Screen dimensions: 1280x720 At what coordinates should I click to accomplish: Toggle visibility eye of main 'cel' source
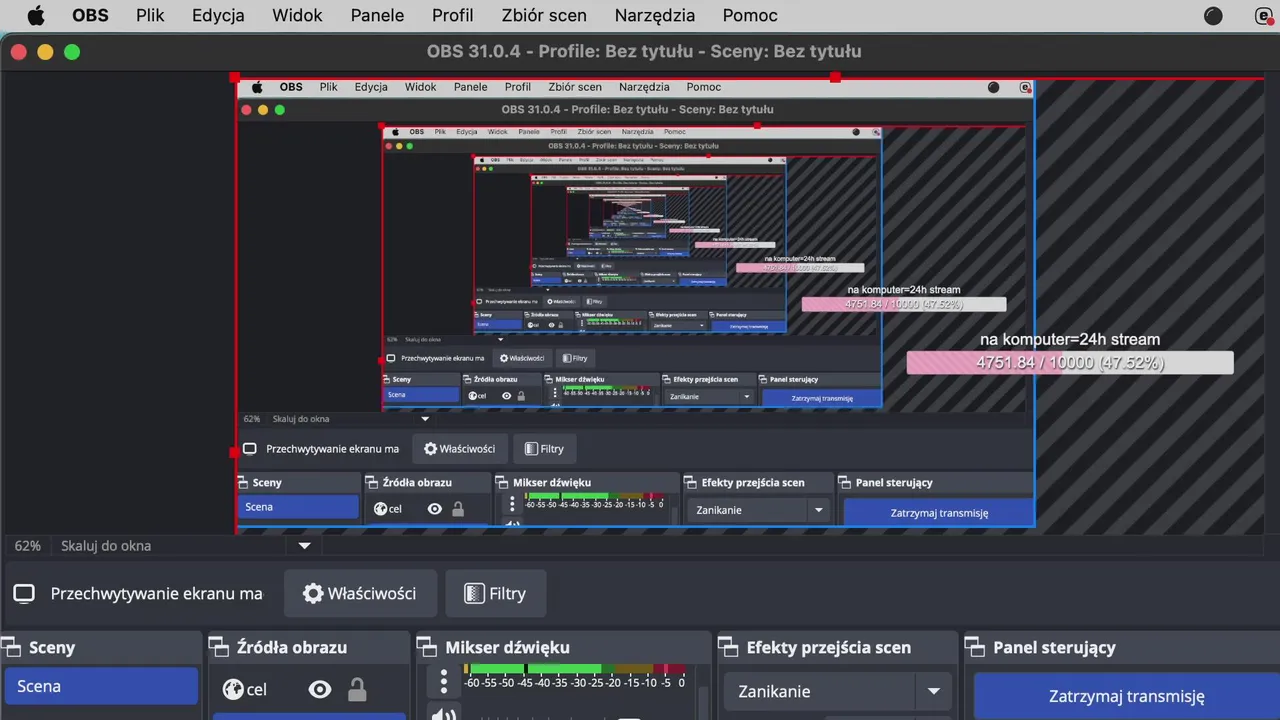click(x=320, y=689)
